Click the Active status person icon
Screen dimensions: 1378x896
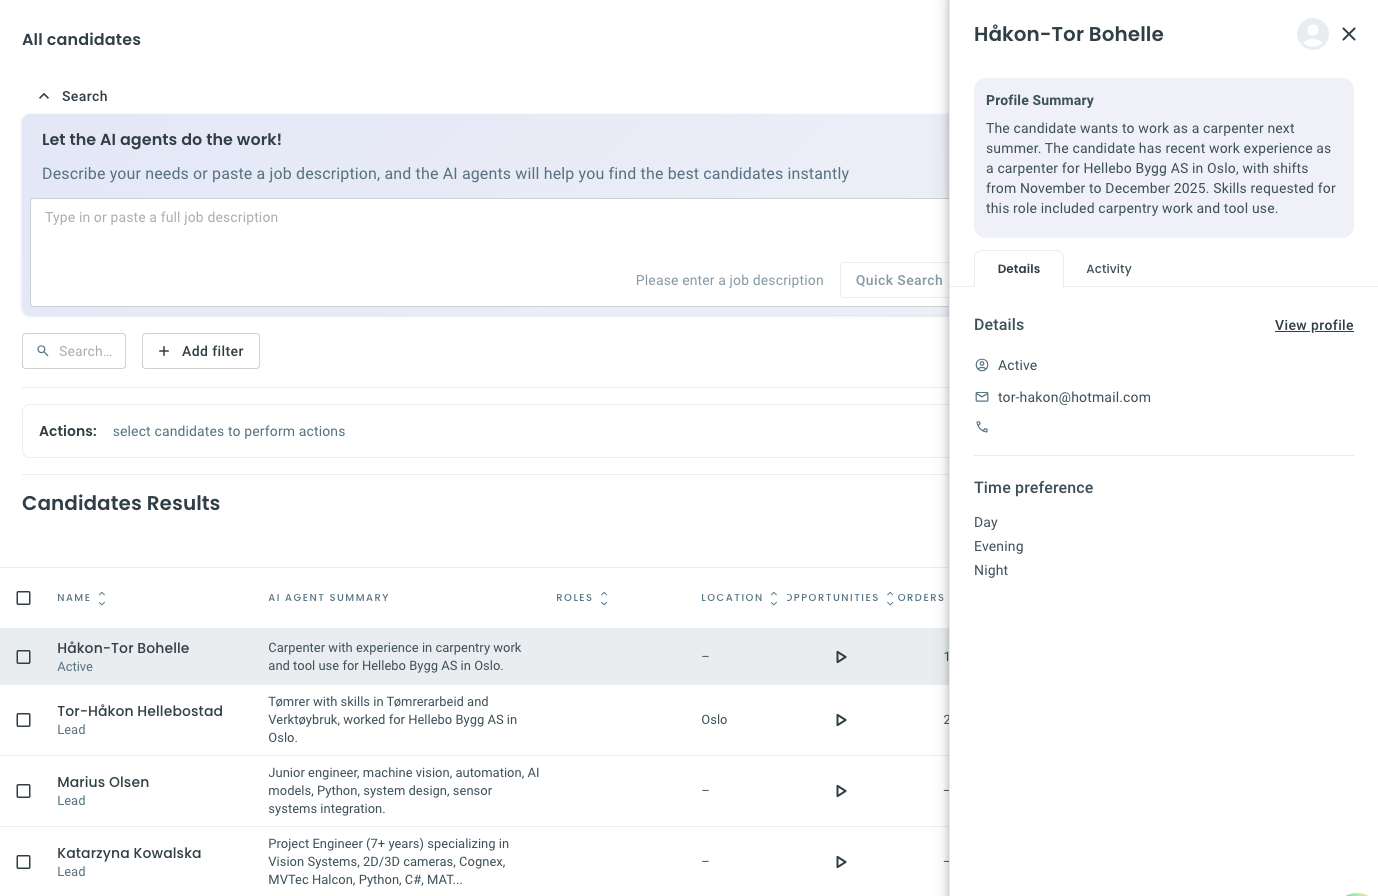tap(982, 365)
